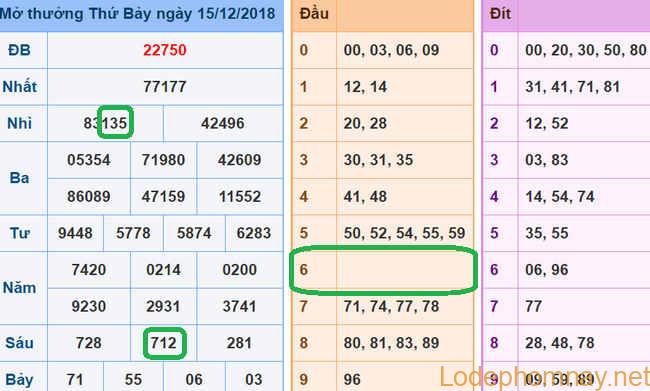Click fifth prize number 2931
The height and width of the screenshot is (391, 650).
pyautogui.click(x=163, y=306)
